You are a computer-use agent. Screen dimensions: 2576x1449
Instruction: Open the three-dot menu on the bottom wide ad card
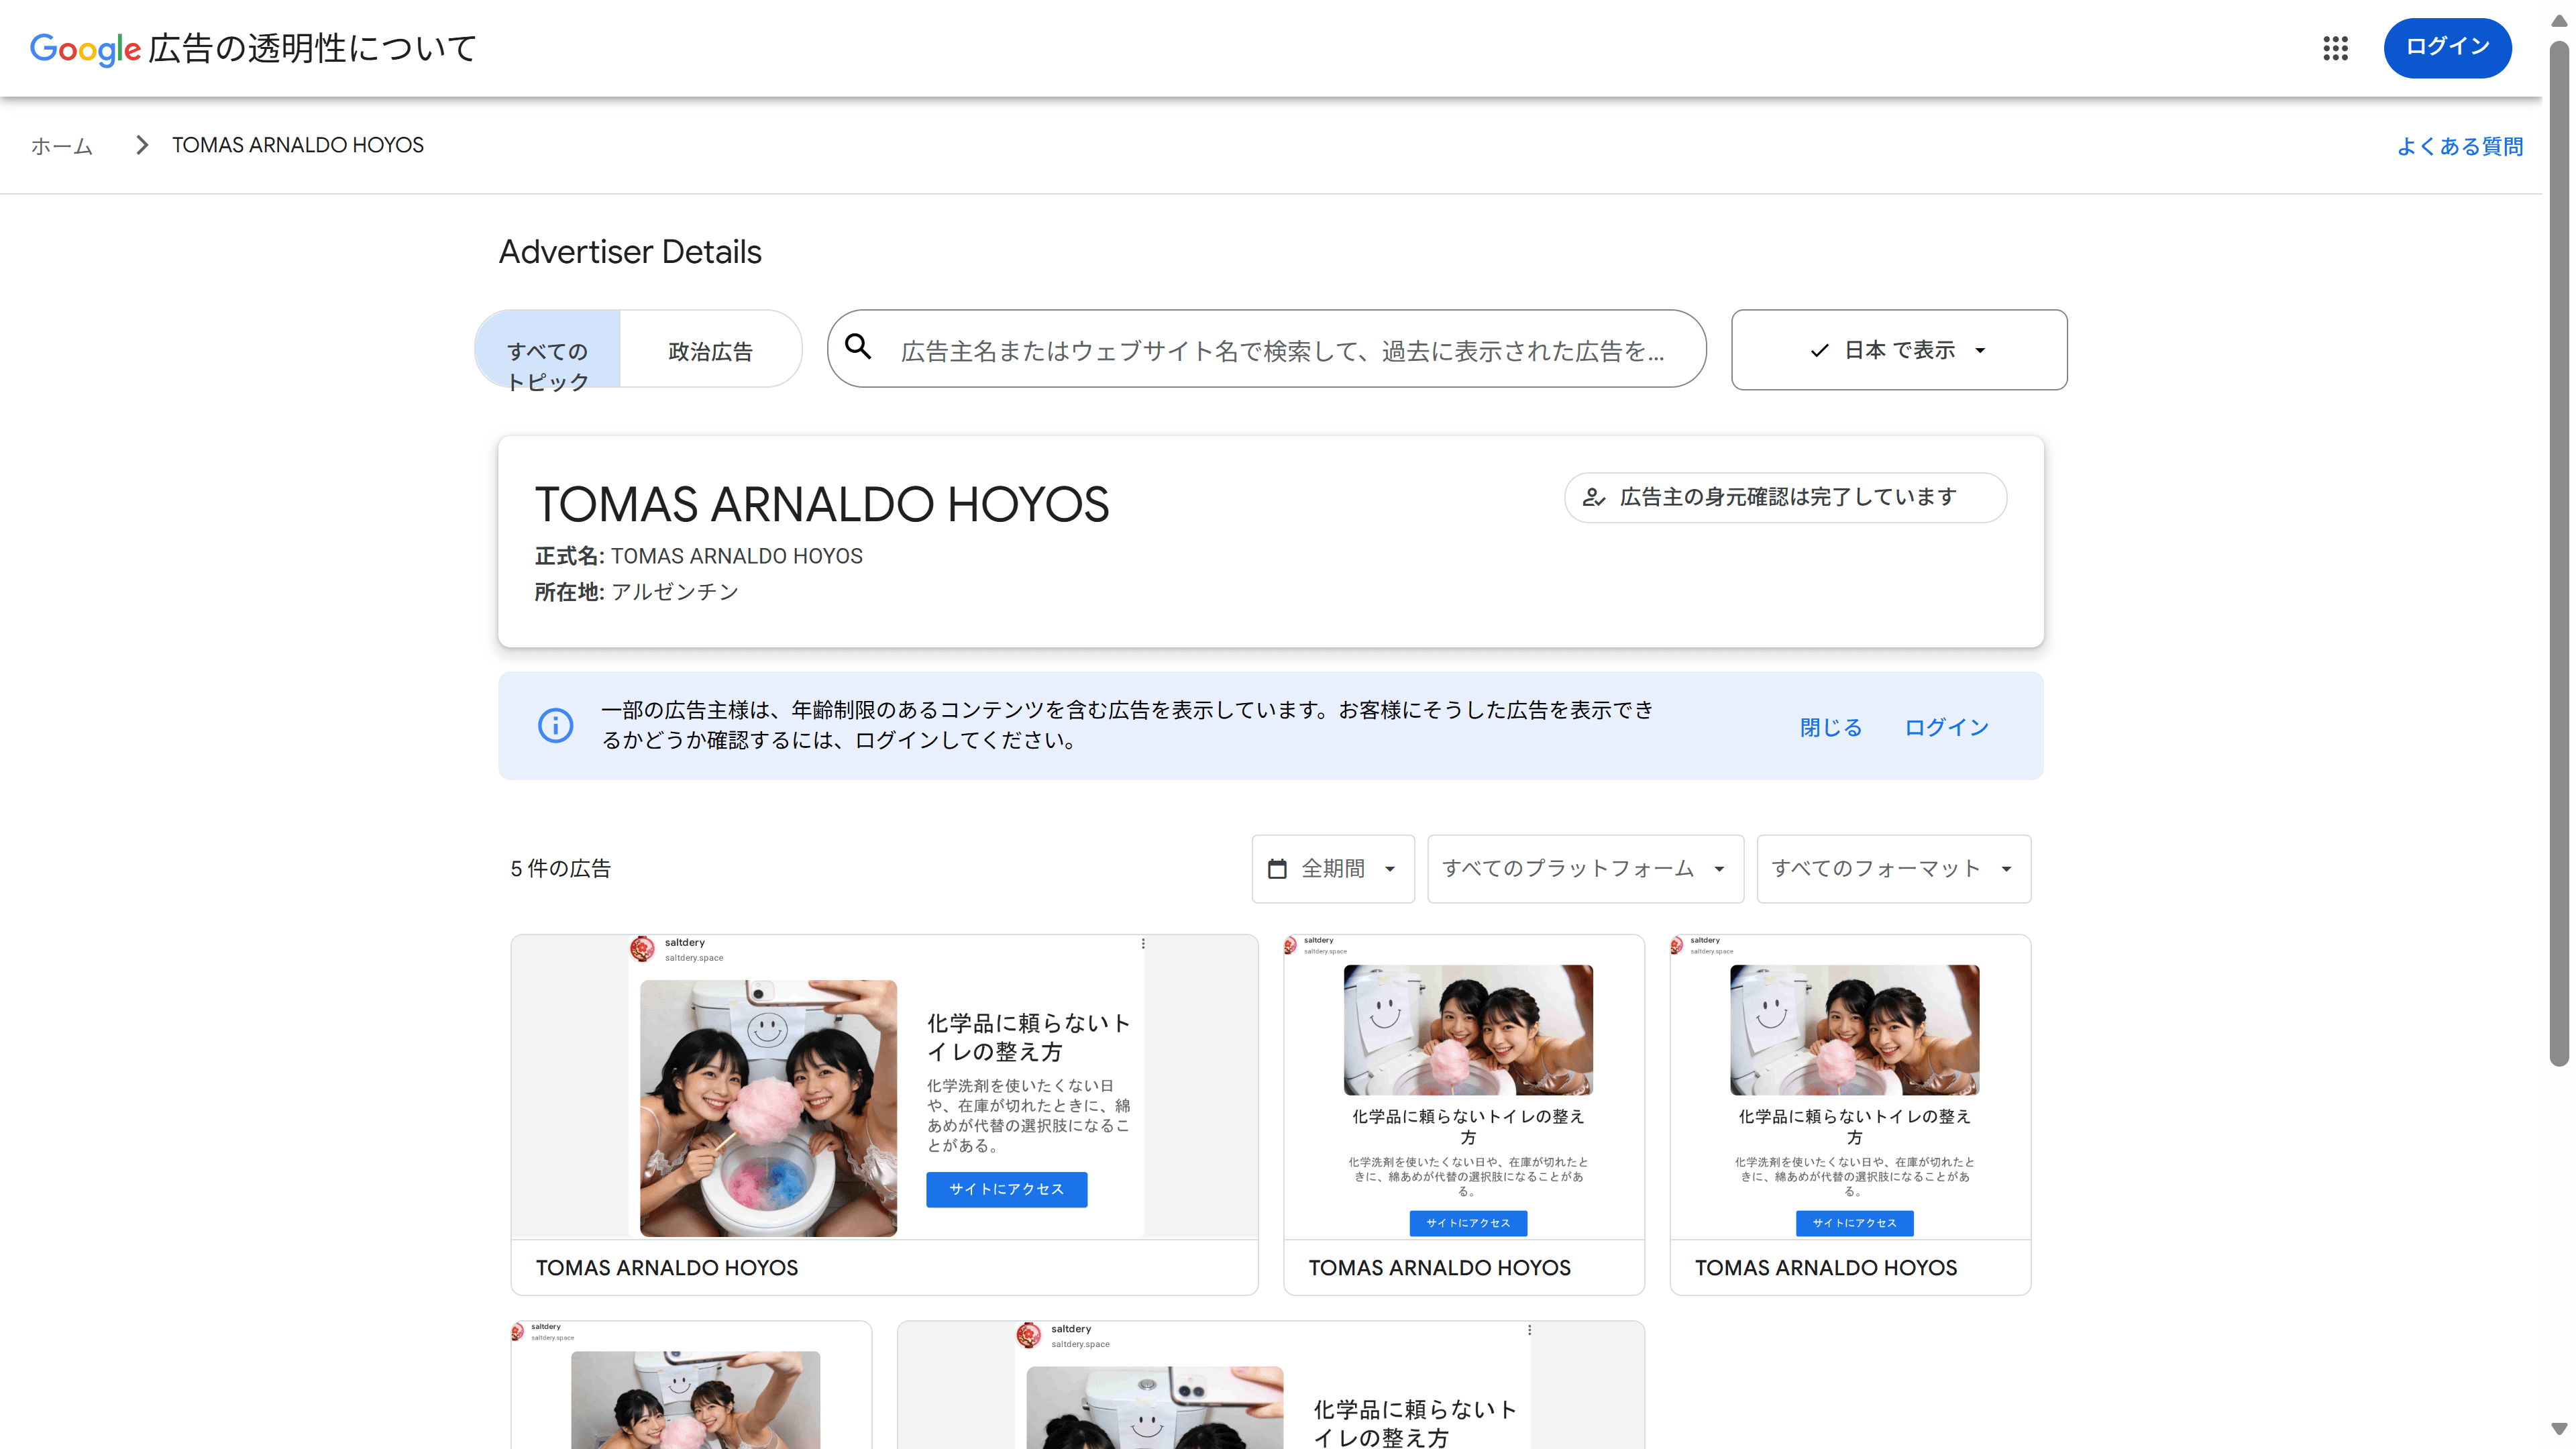[x=1529, y=1330]
